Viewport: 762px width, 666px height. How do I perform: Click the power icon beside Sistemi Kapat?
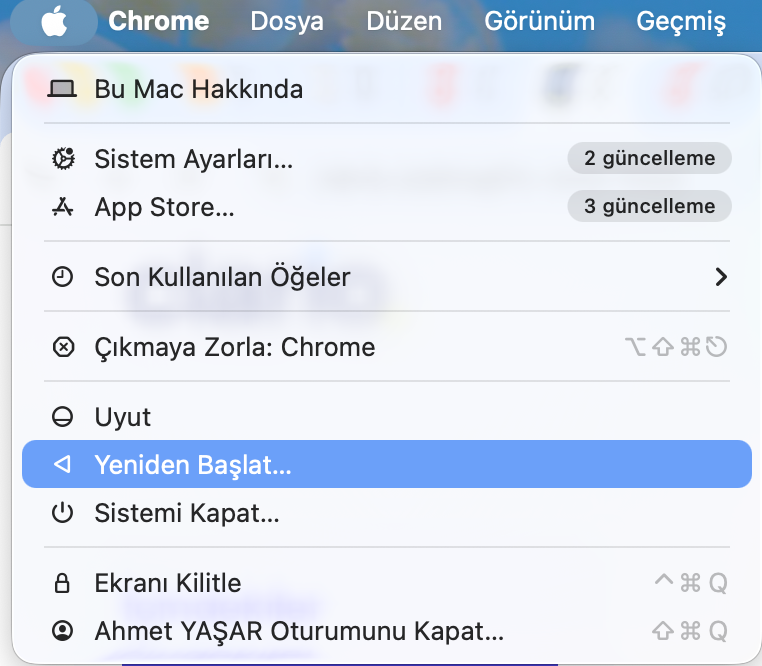click(x=63, y=513)
